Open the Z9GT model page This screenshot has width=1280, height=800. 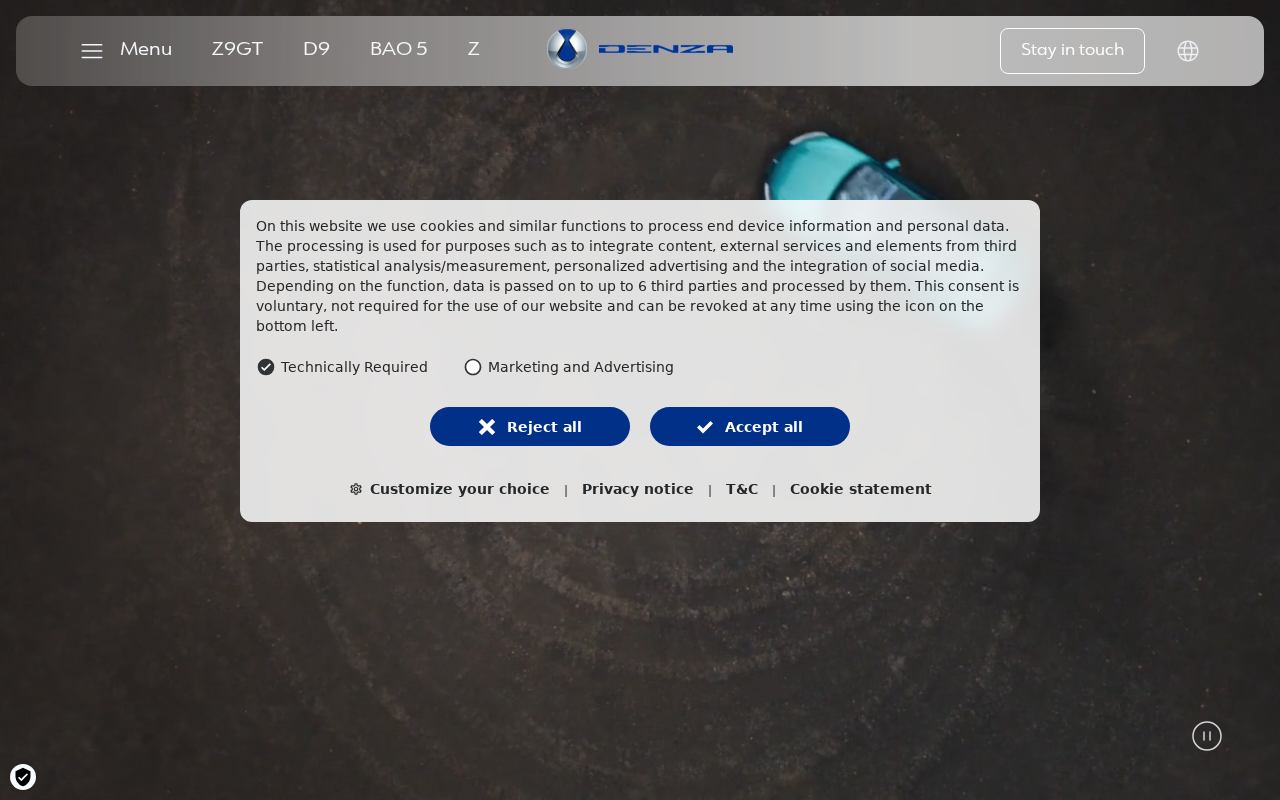click(x=237, y=50)
